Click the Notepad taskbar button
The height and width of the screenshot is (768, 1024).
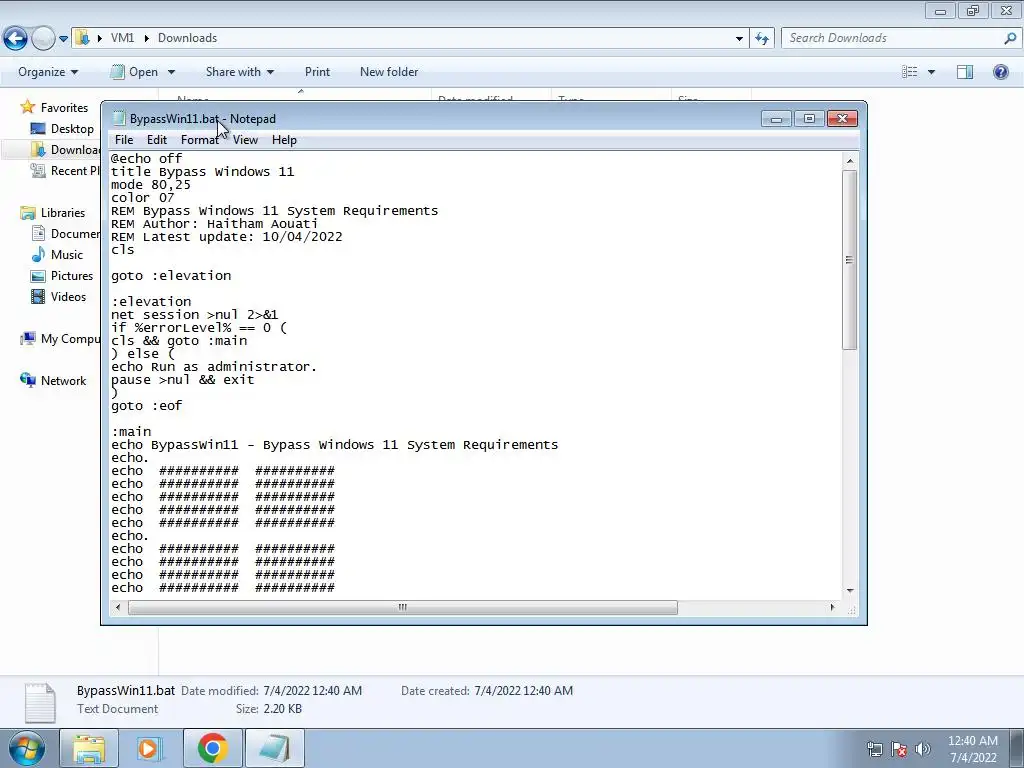pyautogui.click(x=275, y=748)
